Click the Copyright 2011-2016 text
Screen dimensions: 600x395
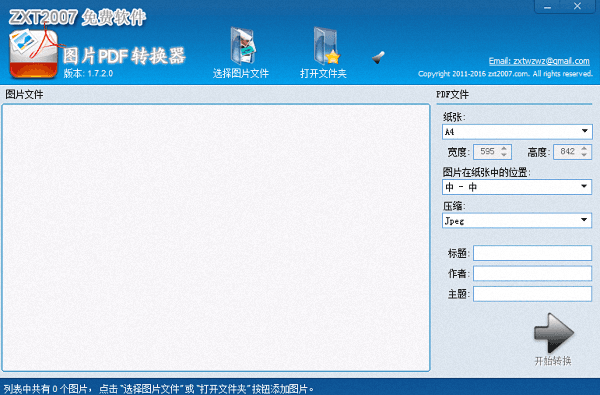click(x=505, y=73)
